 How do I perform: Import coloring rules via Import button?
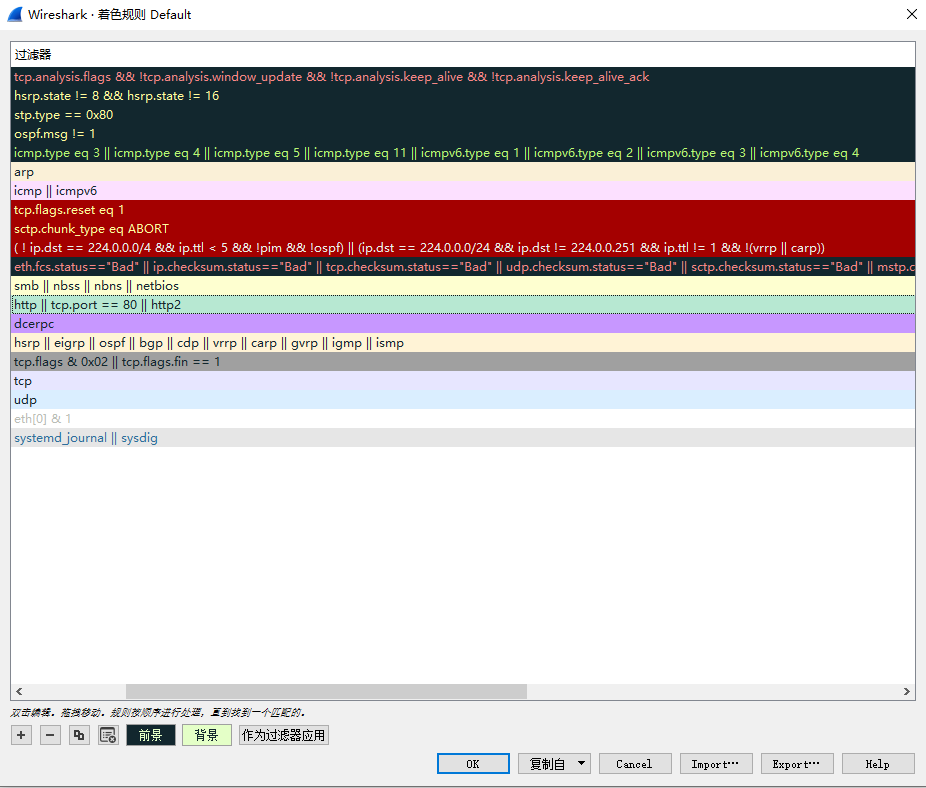(x=716, y=763)
